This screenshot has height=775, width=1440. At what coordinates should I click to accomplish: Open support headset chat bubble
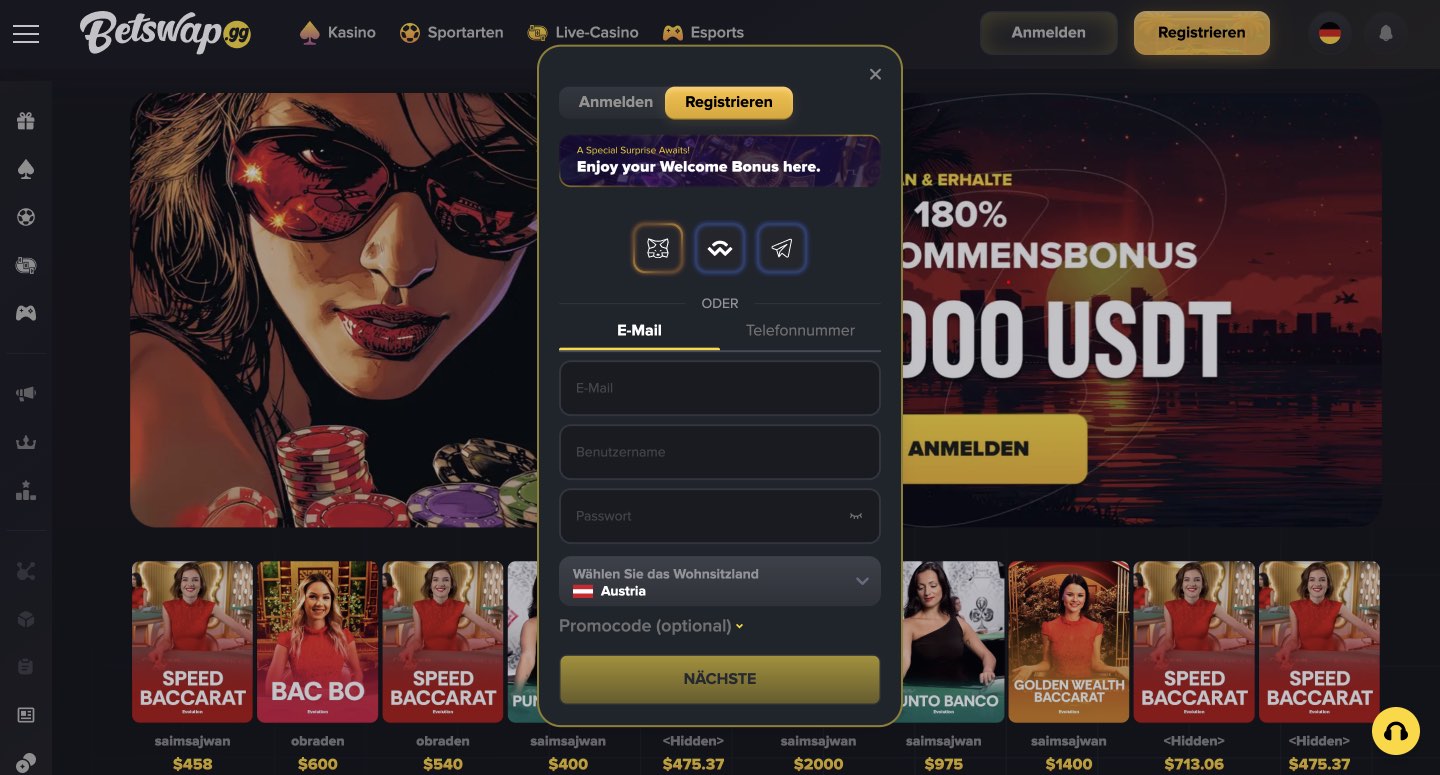tap(1397, 731)
